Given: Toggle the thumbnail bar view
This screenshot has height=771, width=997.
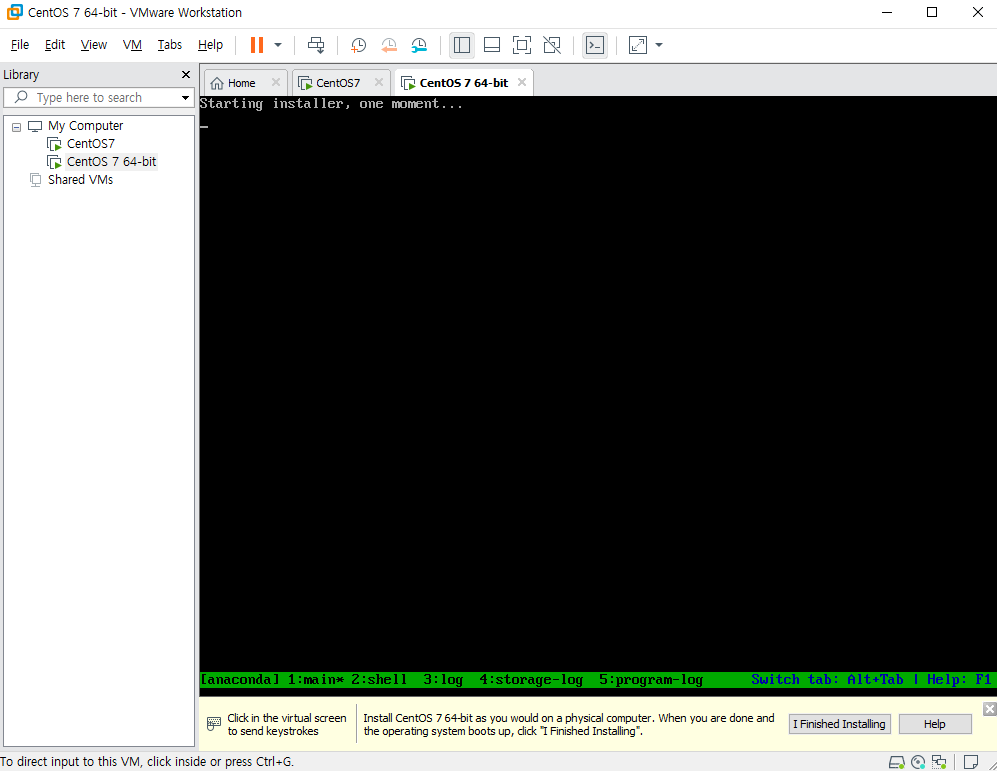Looking at the screenshot, I should point(492,44).
